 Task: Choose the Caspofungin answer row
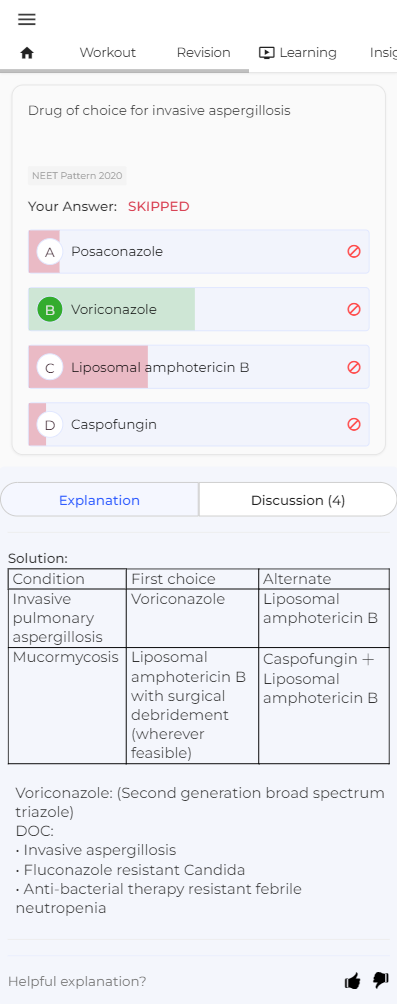(198, 425)
